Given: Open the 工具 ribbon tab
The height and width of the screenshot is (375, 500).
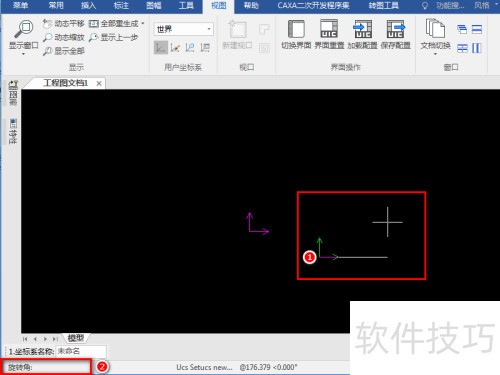Looking at the screenshot, I should click(x=186, y=6).
